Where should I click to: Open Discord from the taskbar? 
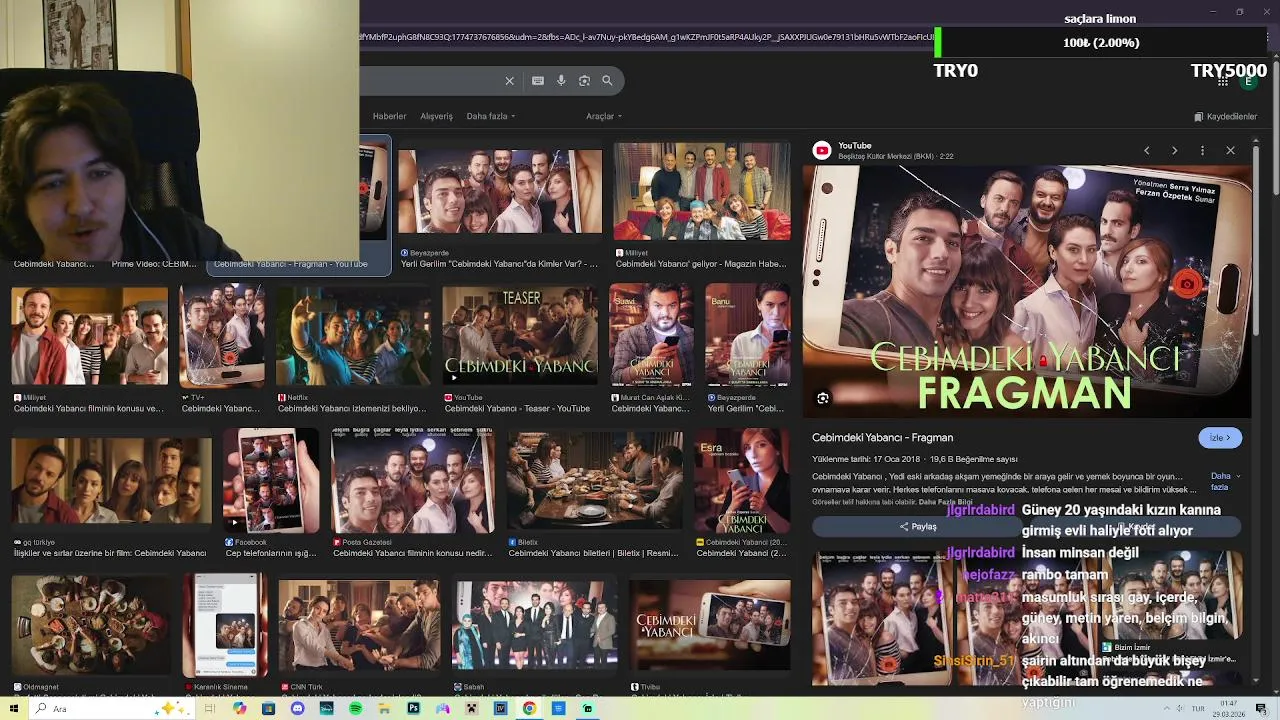point(297,708)
